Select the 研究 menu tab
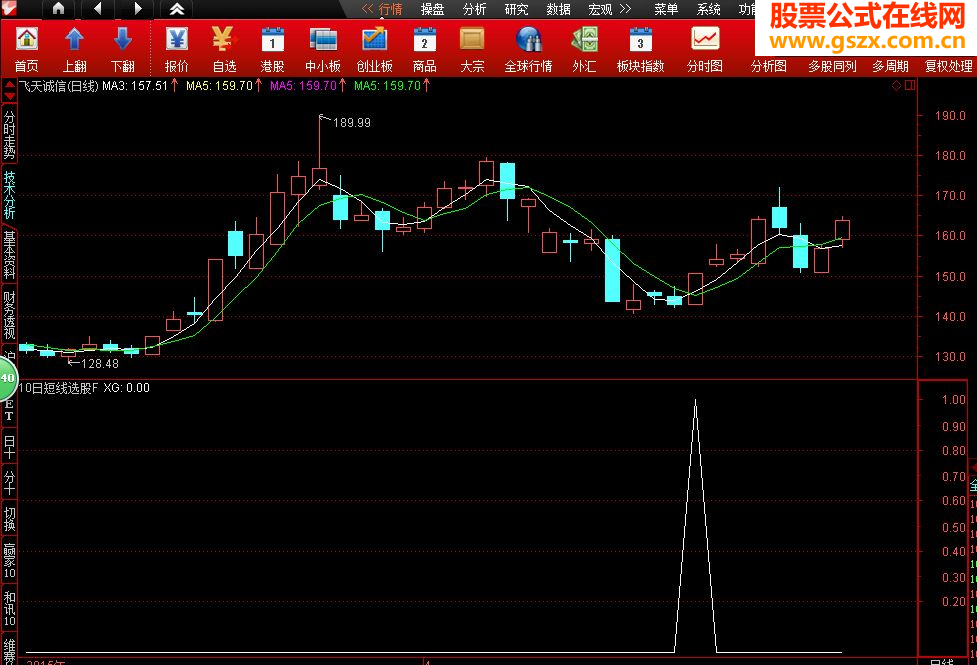This screenshot has width=977, height=665. [517, 9]
